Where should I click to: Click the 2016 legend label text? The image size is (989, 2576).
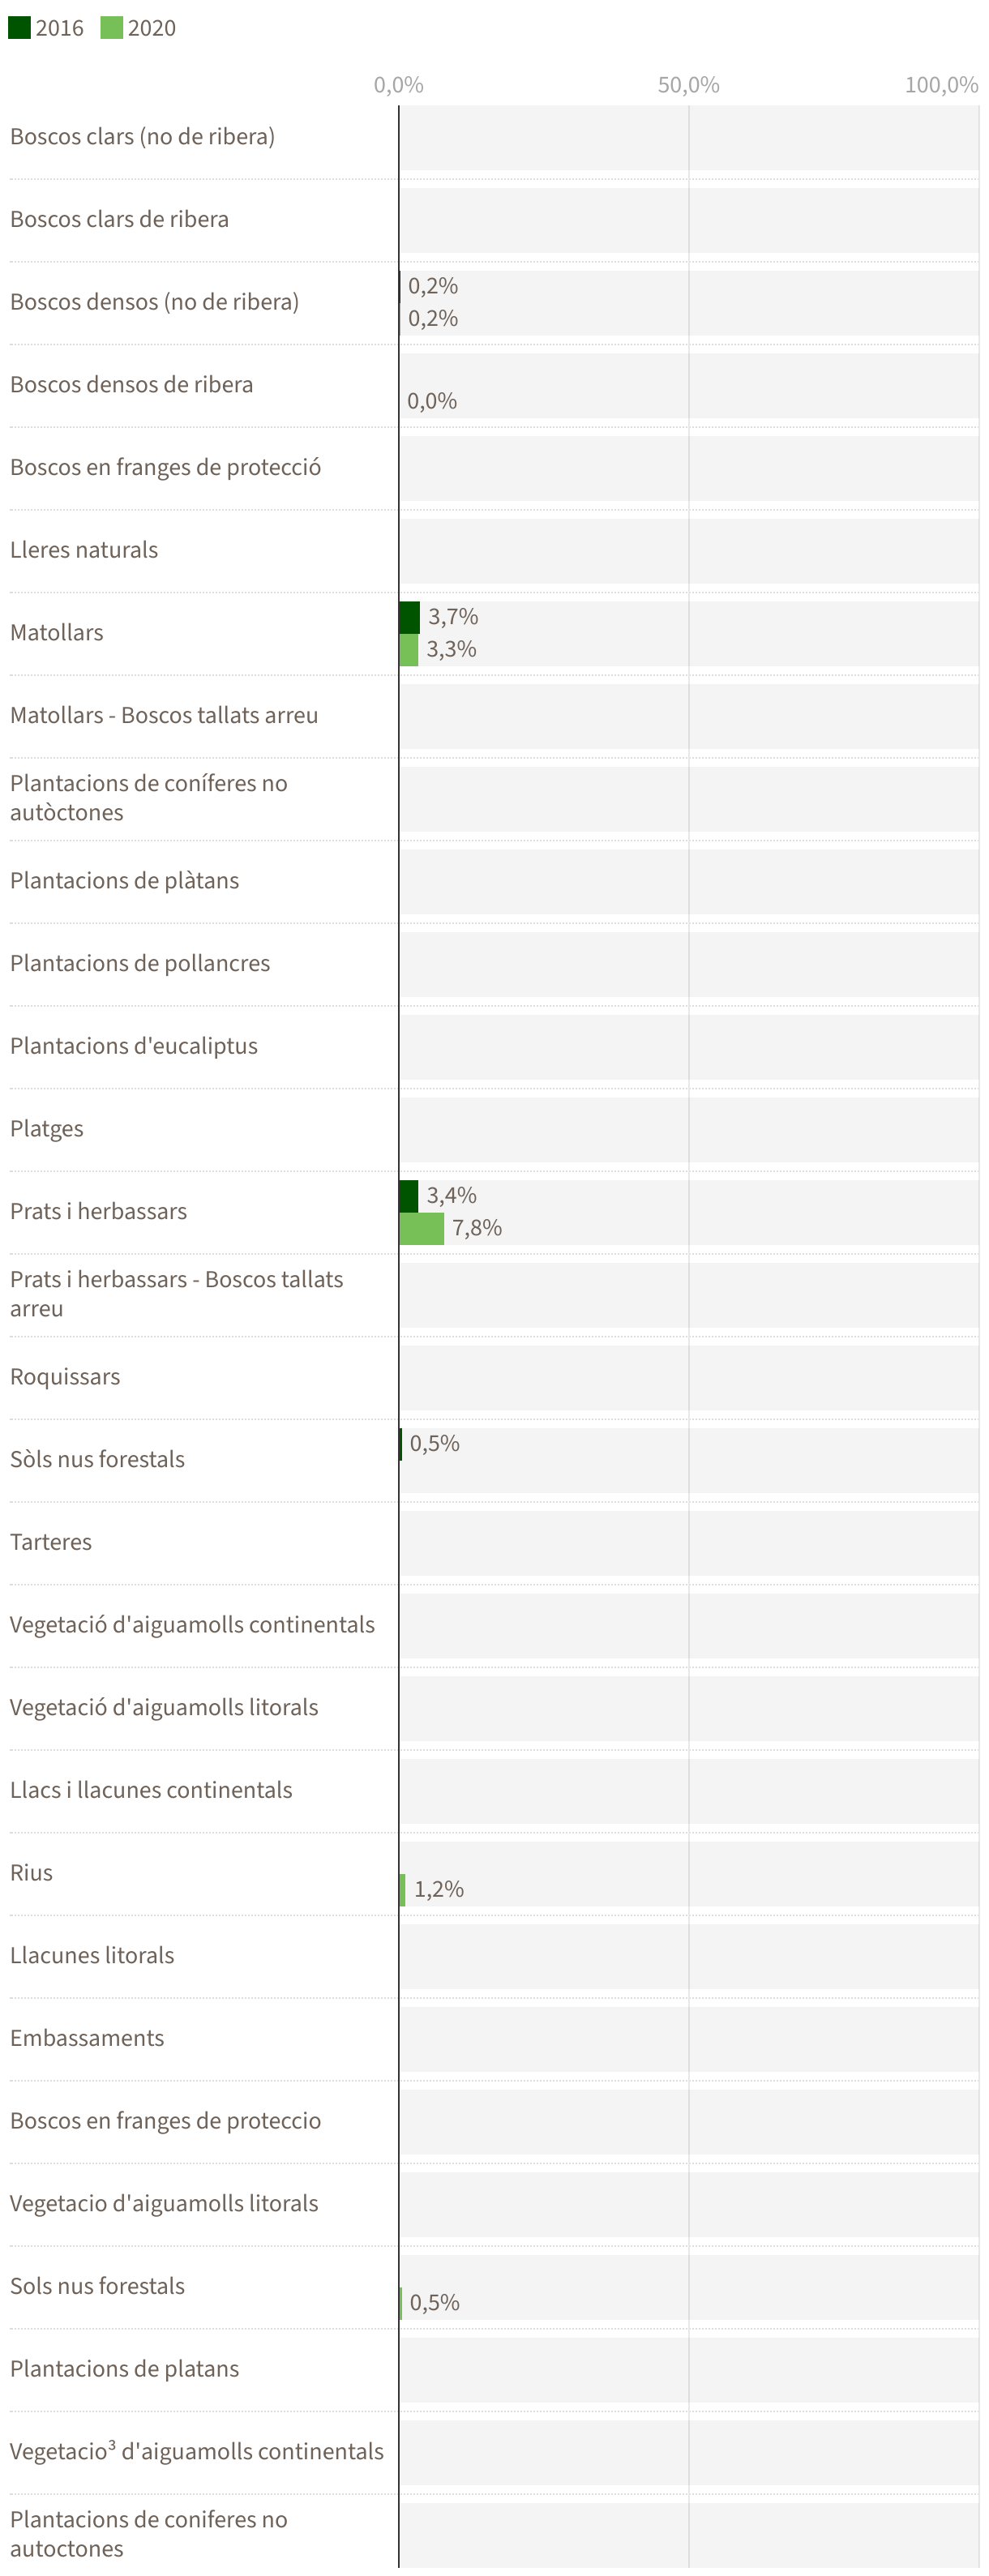pyautogui.click(x=59, y=28)
